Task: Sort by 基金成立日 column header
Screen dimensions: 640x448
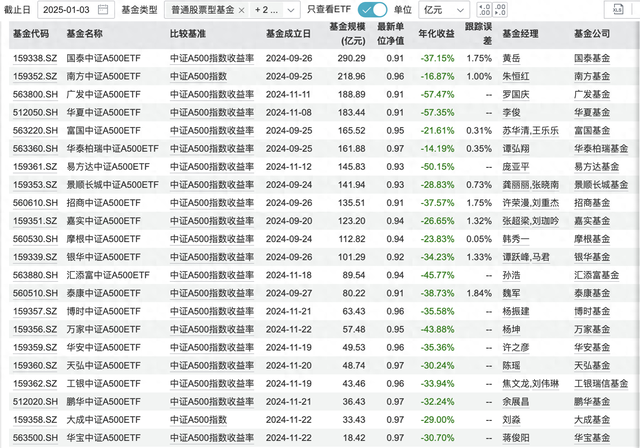Action: coord(288,34)
